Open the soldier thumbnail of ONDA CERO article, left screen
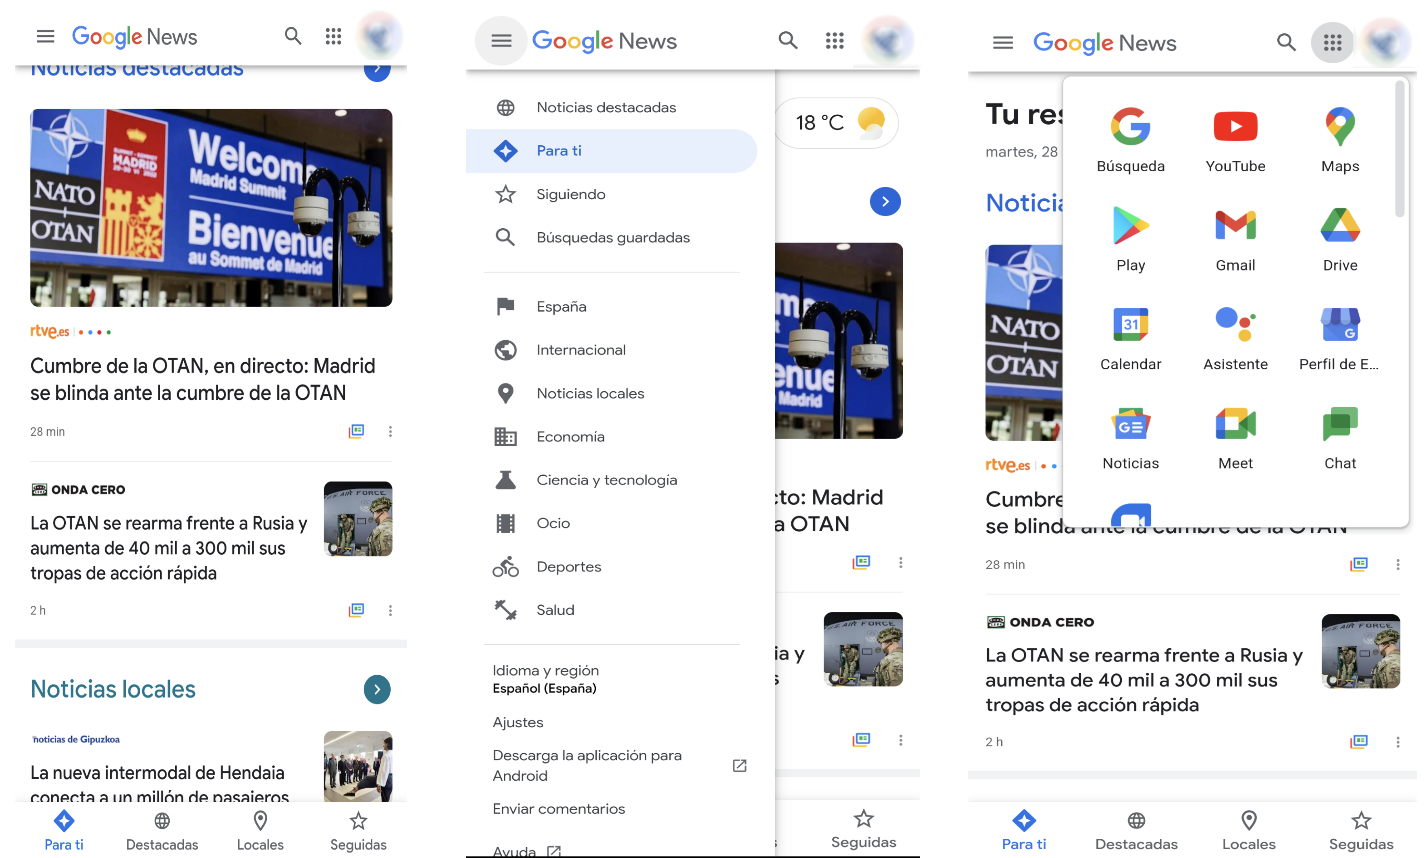Screen dimensions: 1426x858 358,519
